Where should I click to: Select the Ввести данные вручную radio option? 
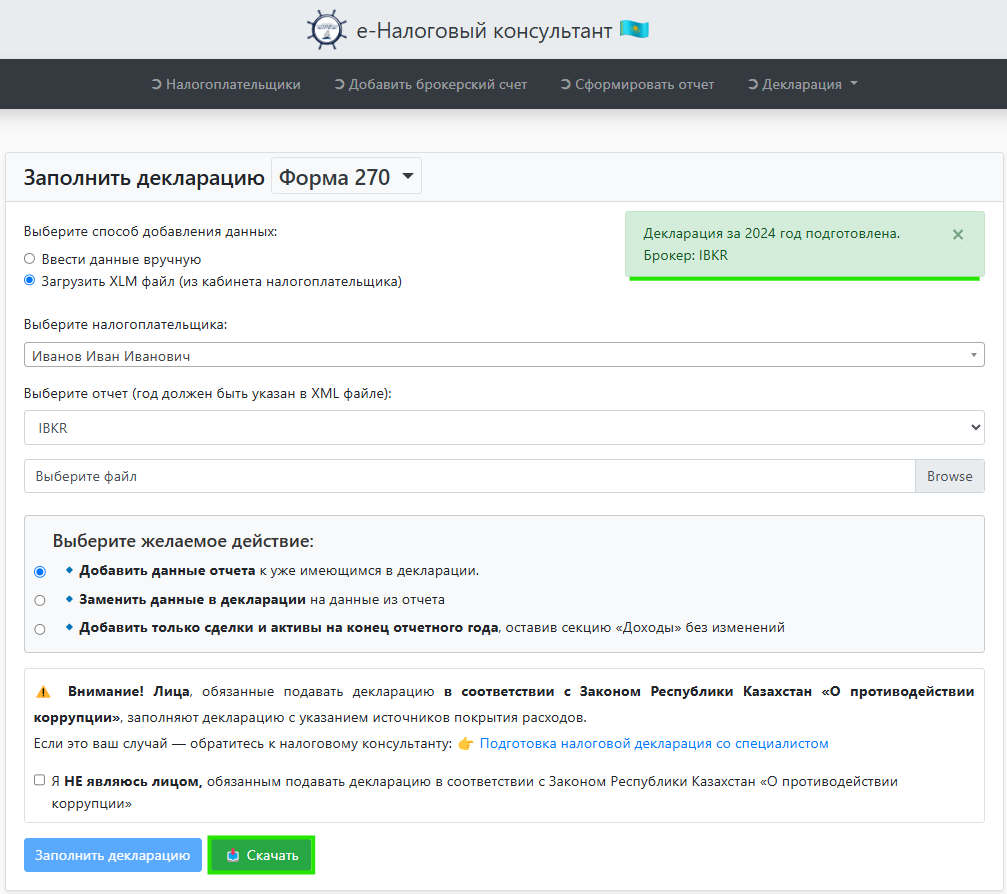pos(29,259)
